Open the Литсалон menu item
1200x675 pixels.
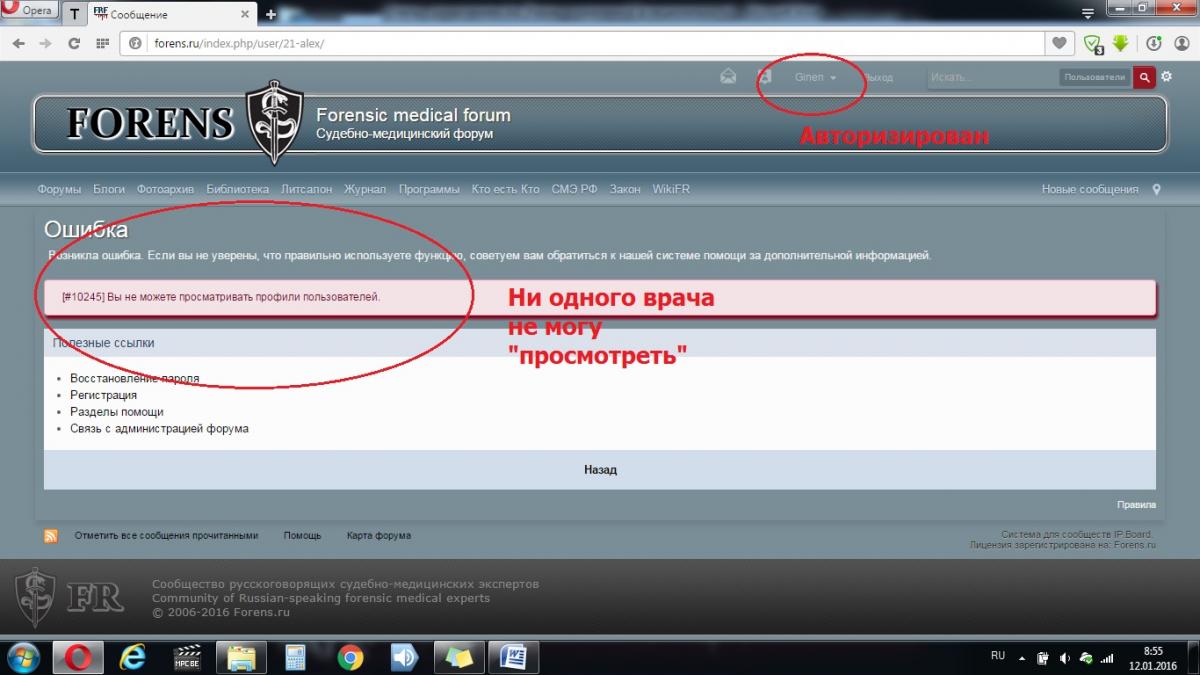click(306, 189)
